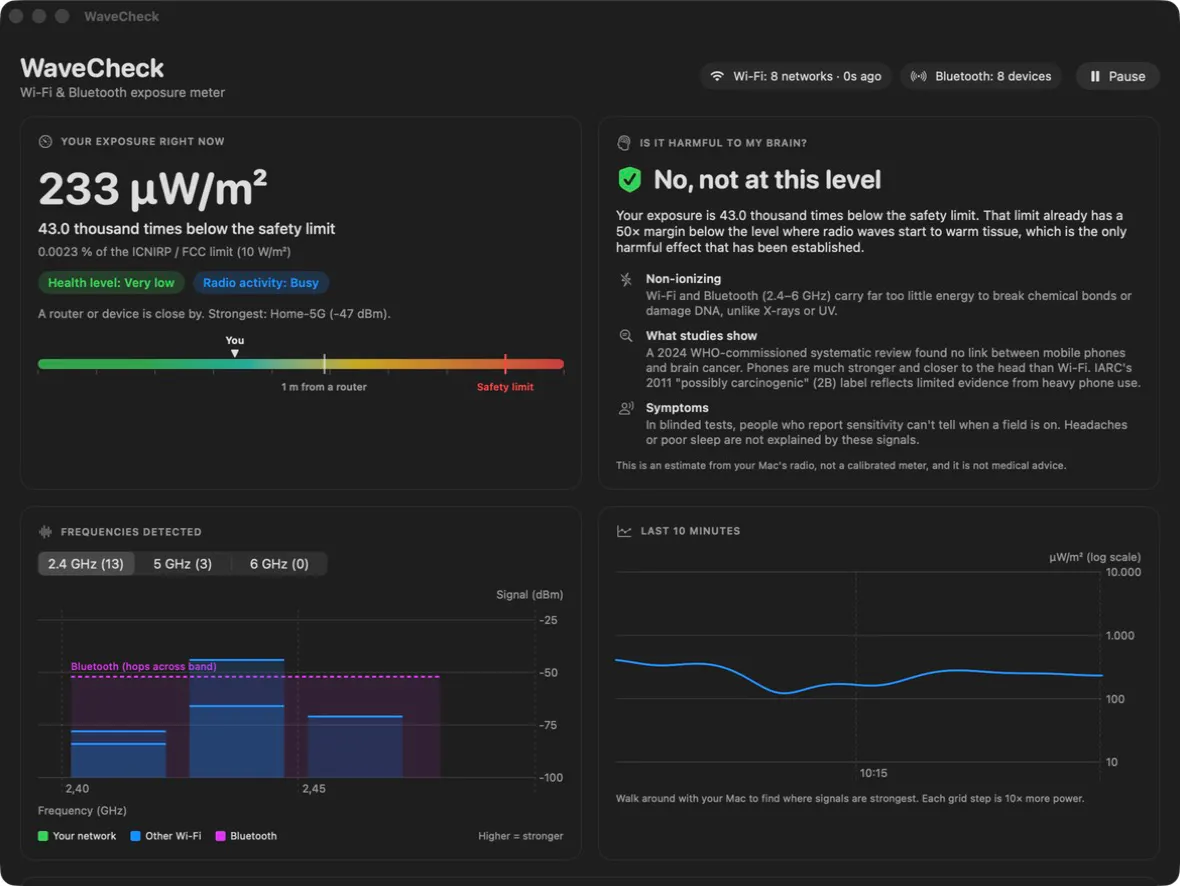The image size is (1180, 886).
Task: Click the "0.0023 % of the ICNIRP / FCC limit" text
Action: pyautogui.click(x=165, y=251)
